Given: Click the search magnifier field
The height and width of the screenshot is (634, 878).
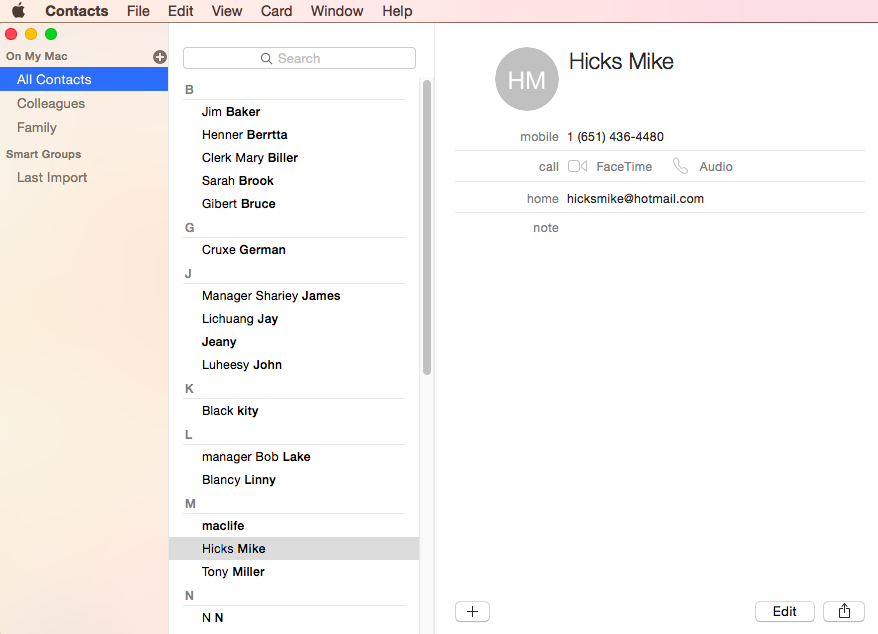Looking at the screenshot, I should 299,58.
